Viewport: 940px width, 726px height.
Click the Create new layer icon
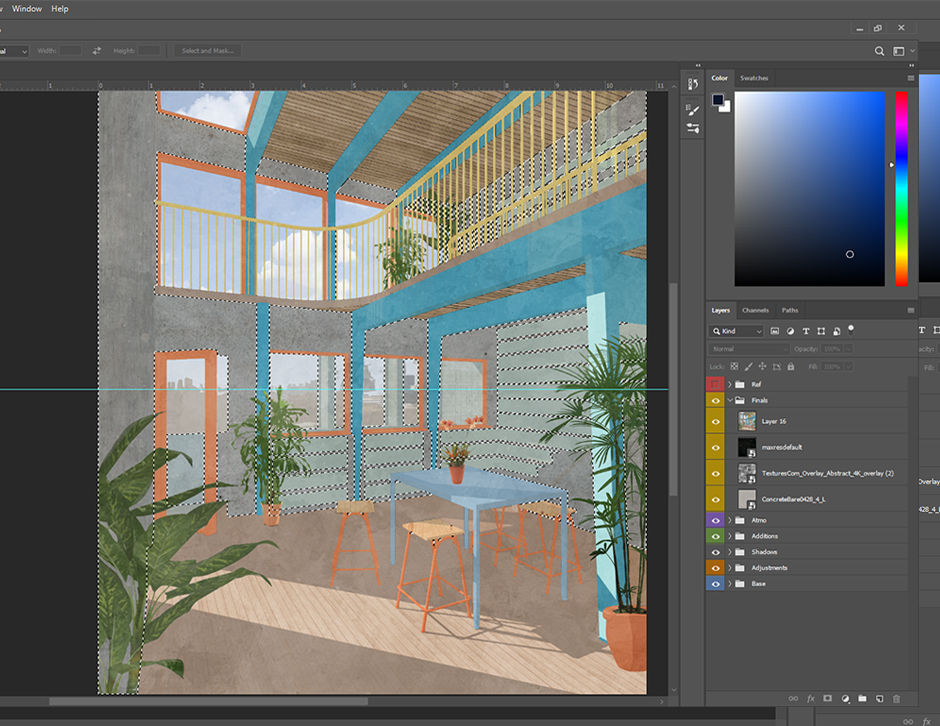point(881,698)
